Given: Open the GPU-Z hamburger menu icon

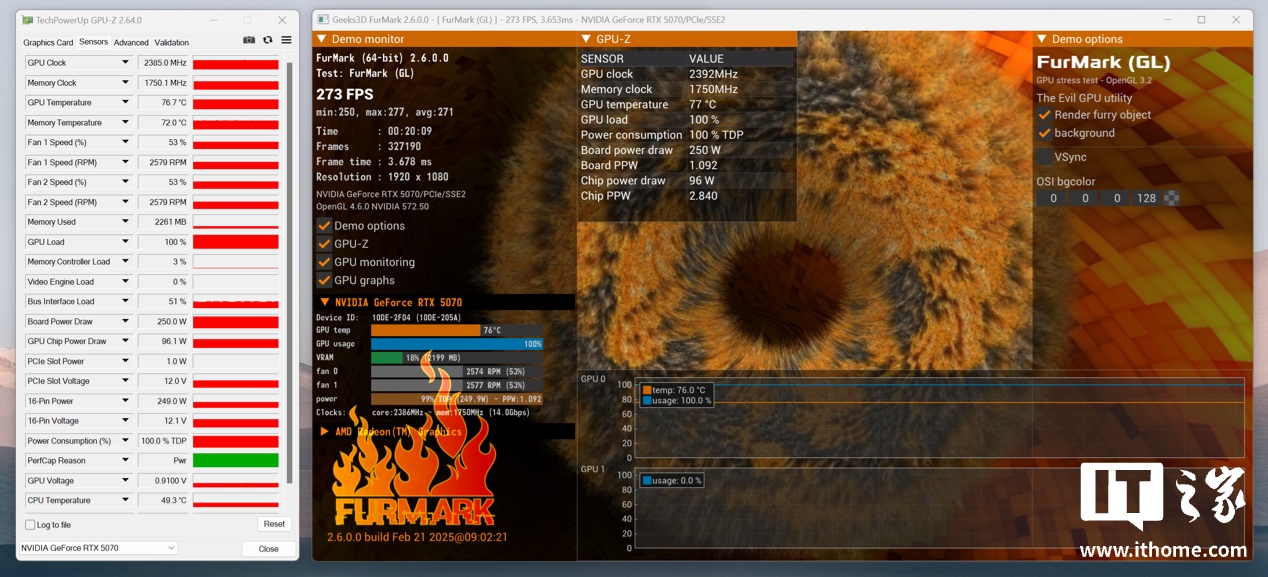Looking at the screenshot, I should pyautogui.click(x=286, y=40).
